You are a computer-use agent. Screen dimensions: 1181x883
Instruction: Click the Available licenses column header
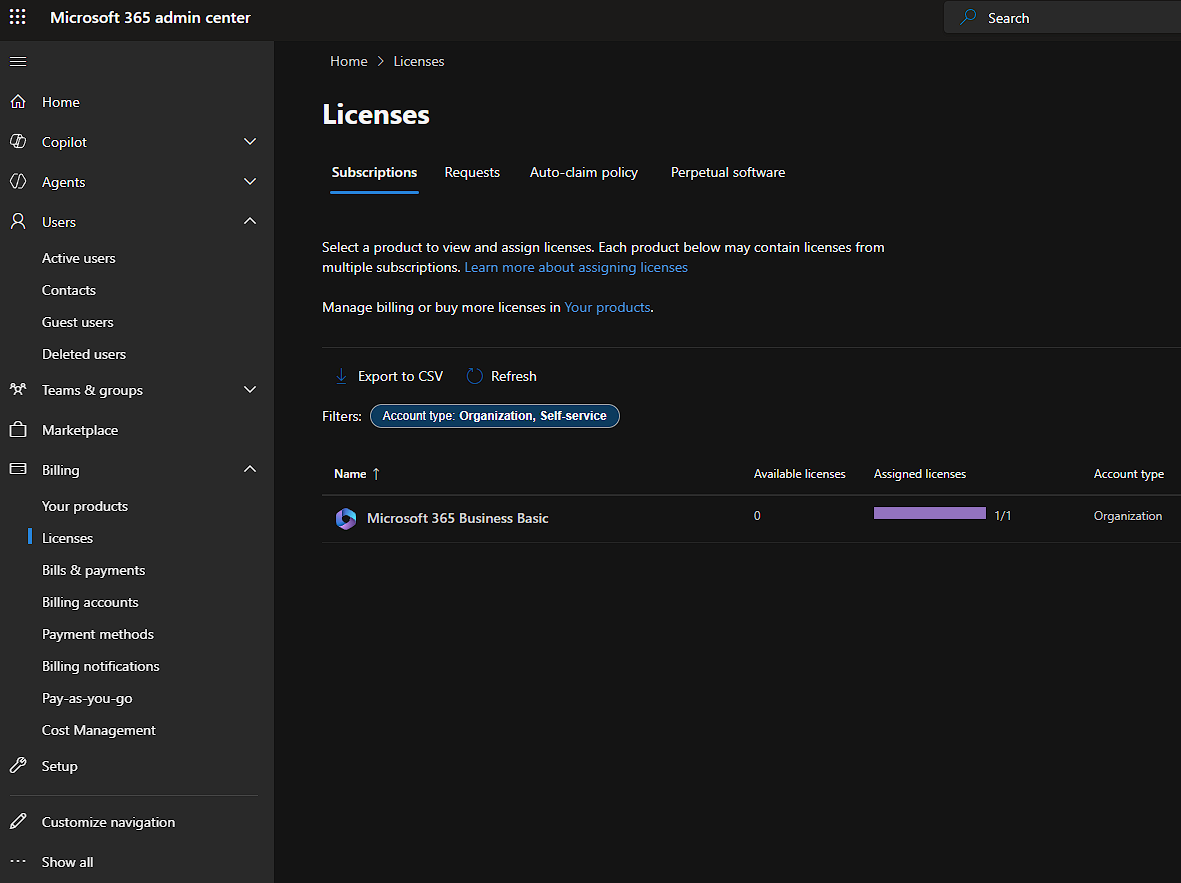[x=799, y=474]
